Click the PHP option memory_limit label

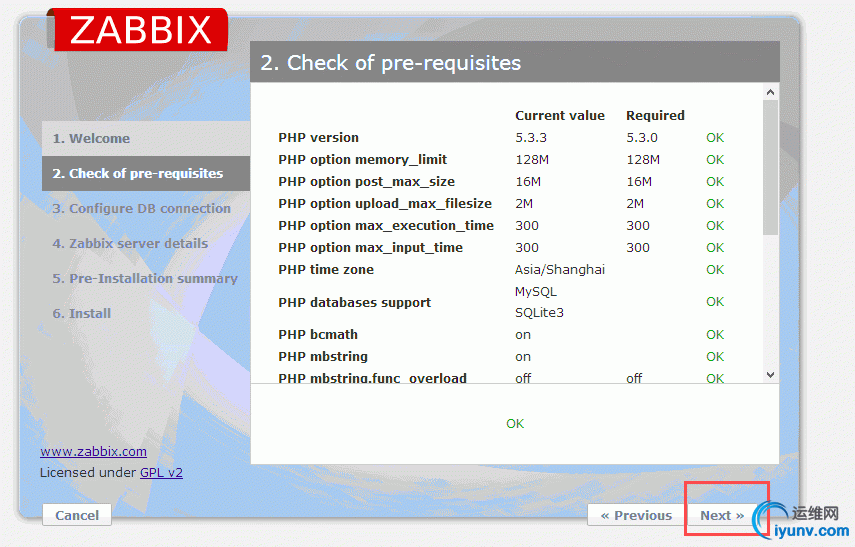[x=363, y=160]
